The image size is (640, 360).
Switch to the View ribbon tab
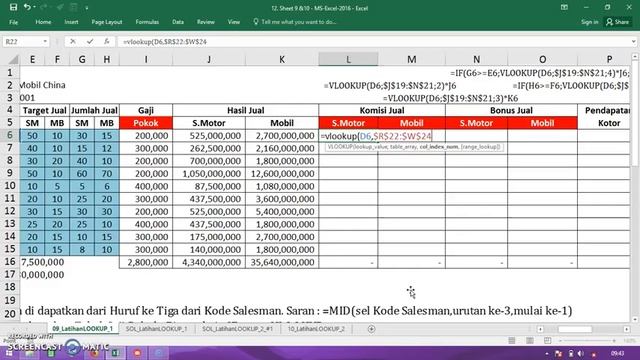233,22
